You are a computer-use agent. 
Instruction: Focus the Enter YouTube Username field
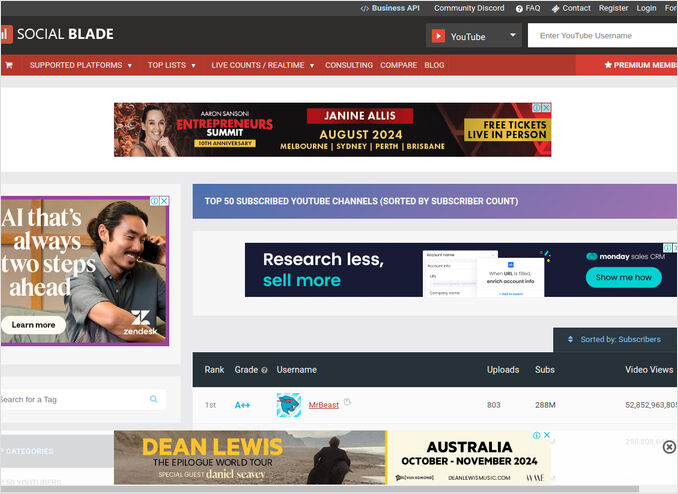tap(604, 36)
